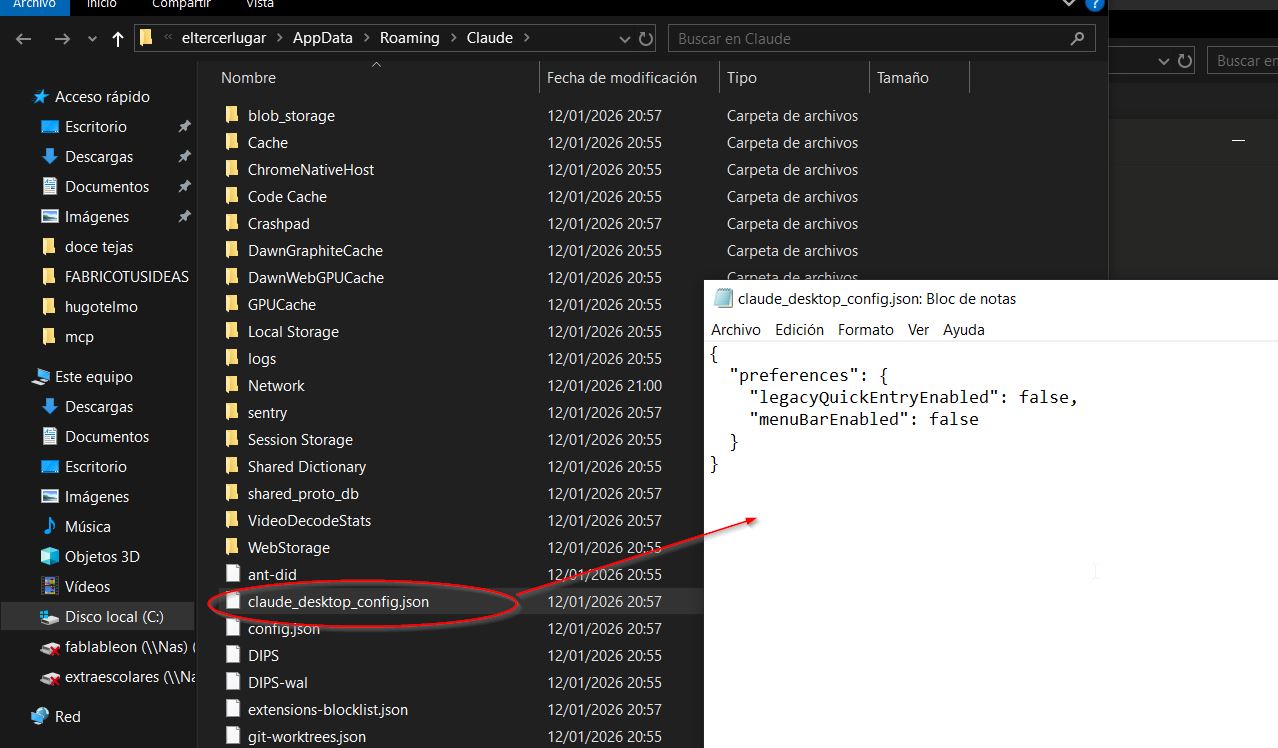This screenshot has height=748, width=1278.
Task: Click the up-one-level arrow button
Action: (x=118, y=39)
